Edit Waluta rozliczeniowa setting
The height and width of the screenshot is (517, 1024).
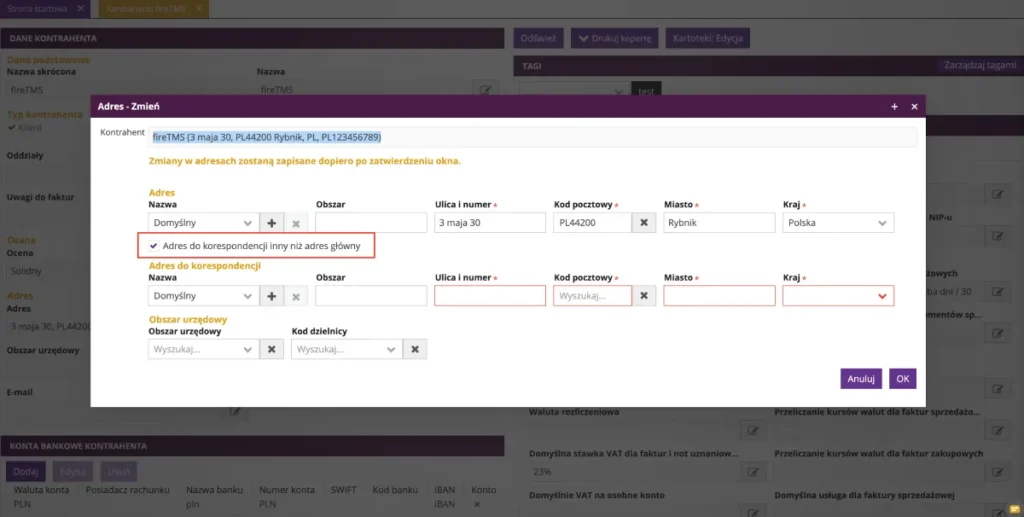753,430
